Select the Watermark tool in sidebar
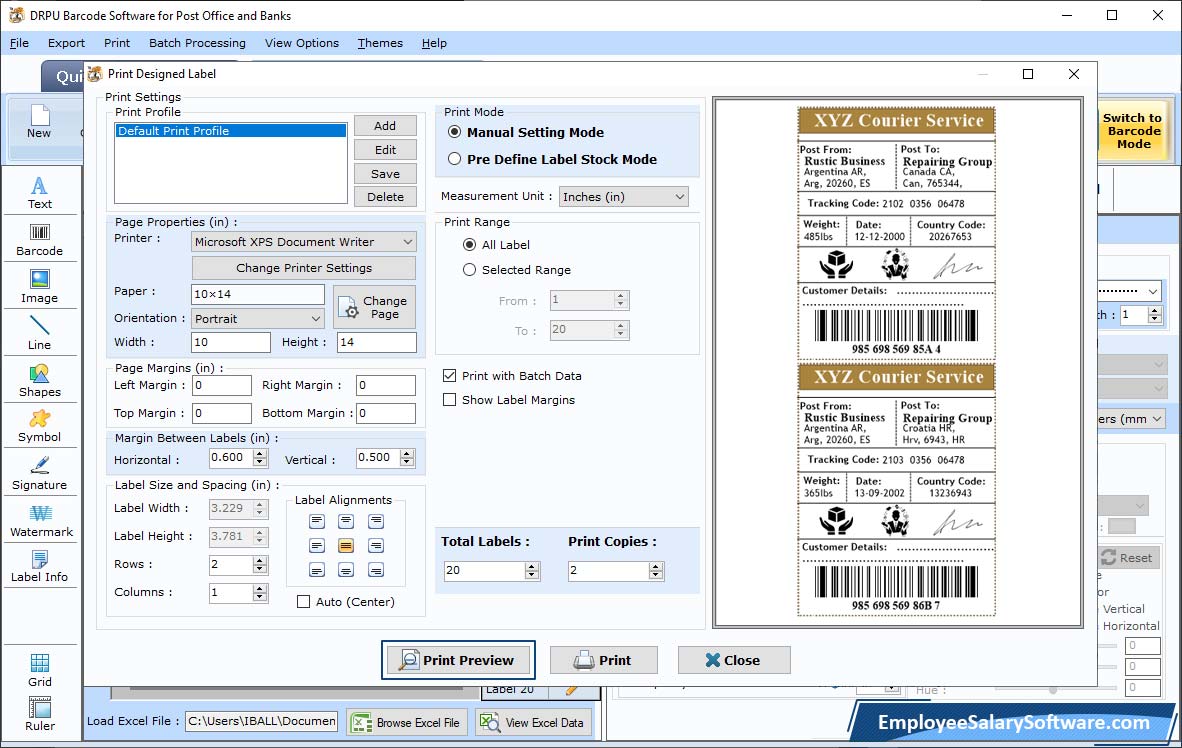Viewport: 1182px width, 748px height. [41, 520]
